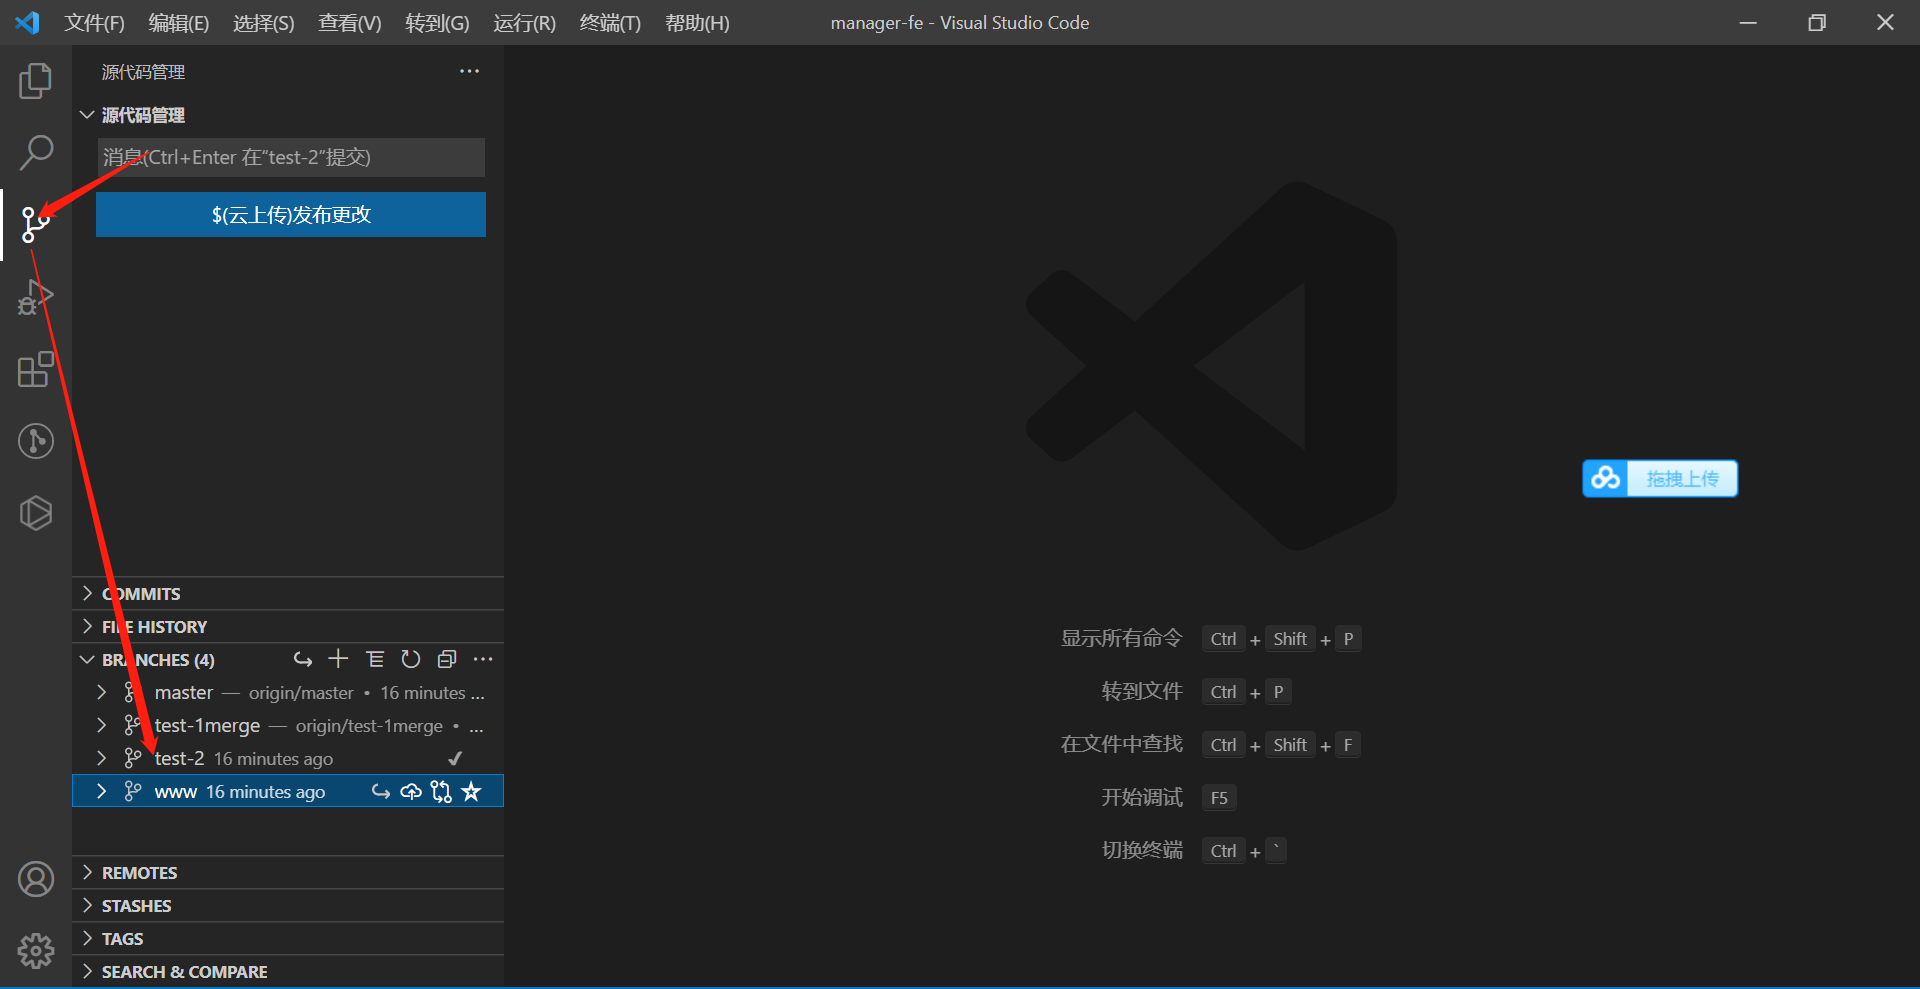Select the www branch row
This screenshot has height=989, width=1920.
click(288, 791)
